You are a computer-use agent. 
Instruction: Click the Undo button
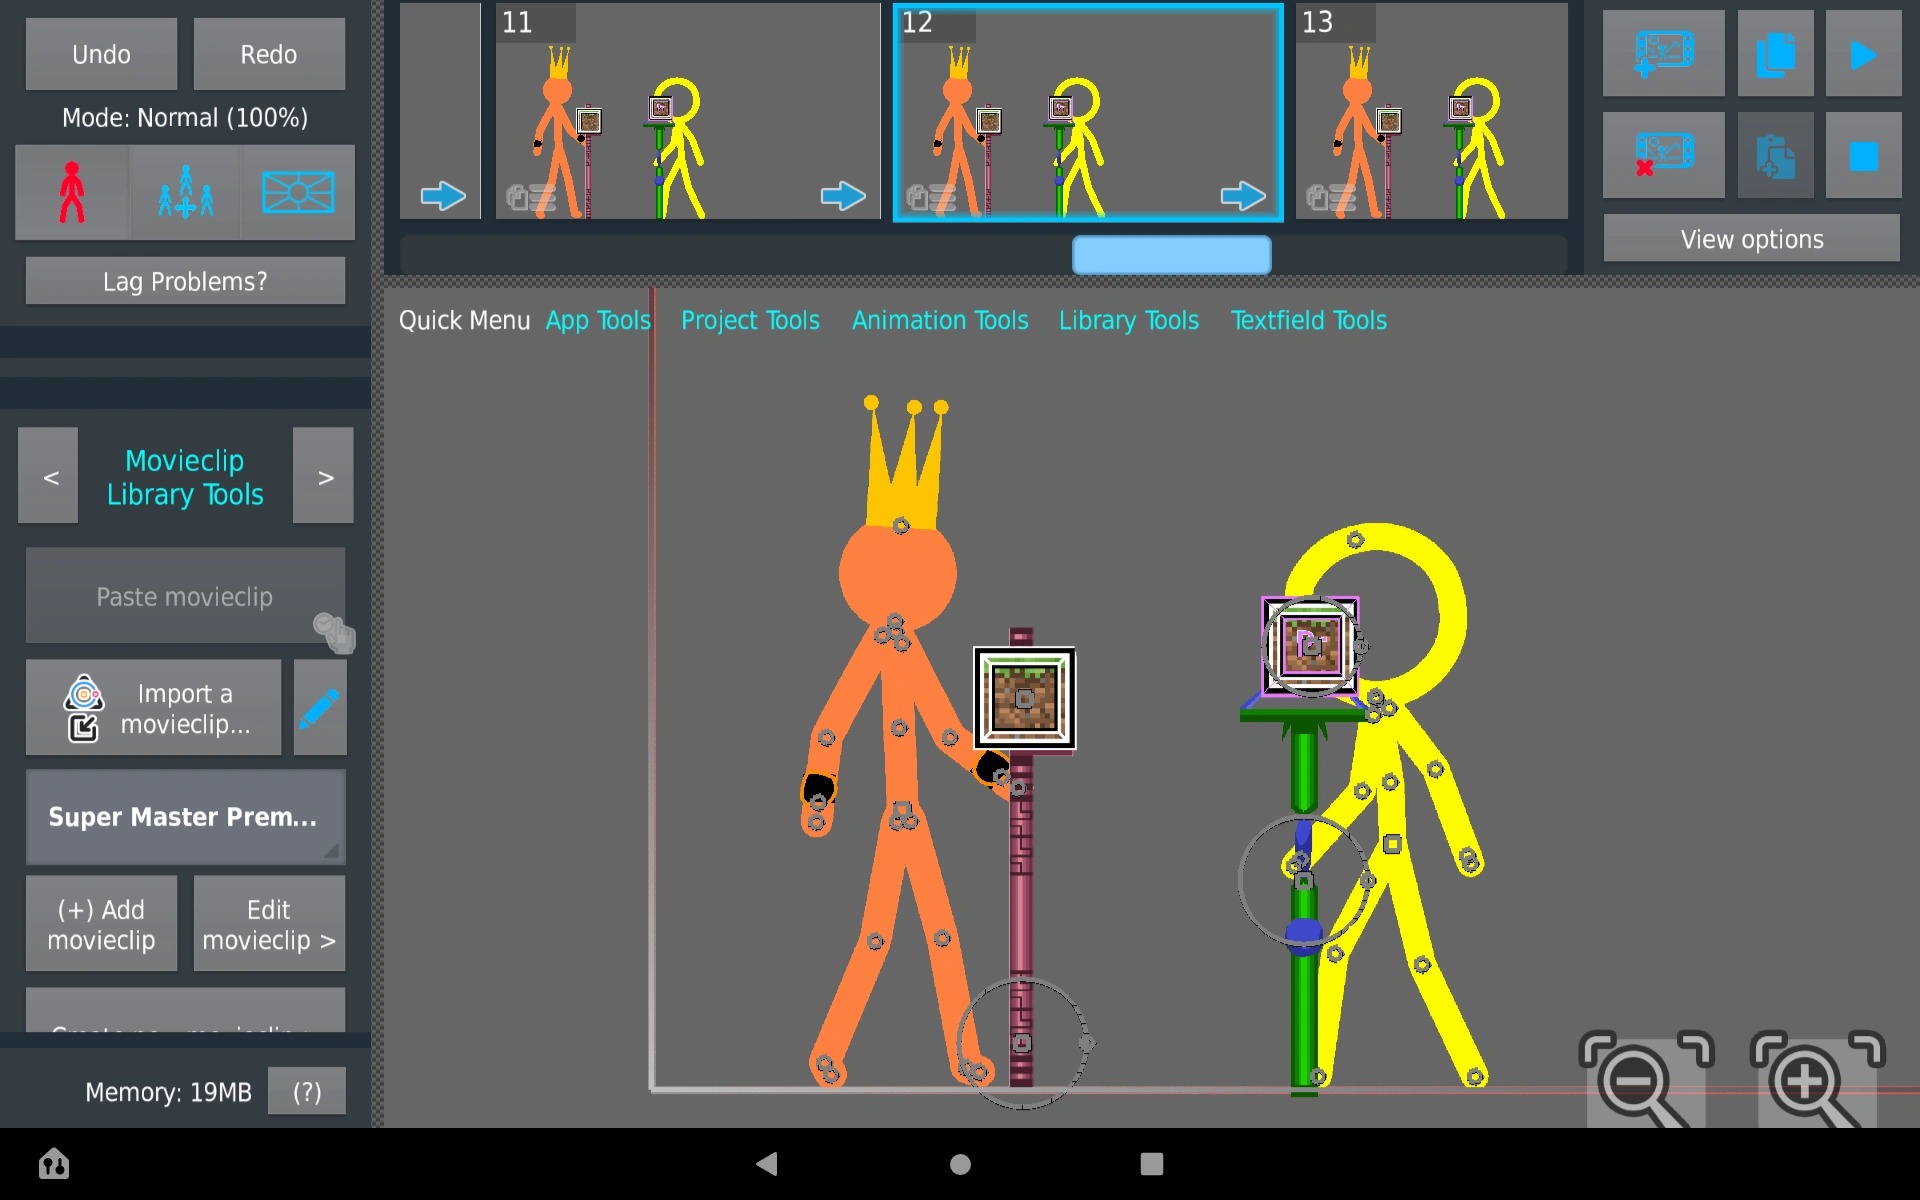pyautogui.click(x=101, y=54)
